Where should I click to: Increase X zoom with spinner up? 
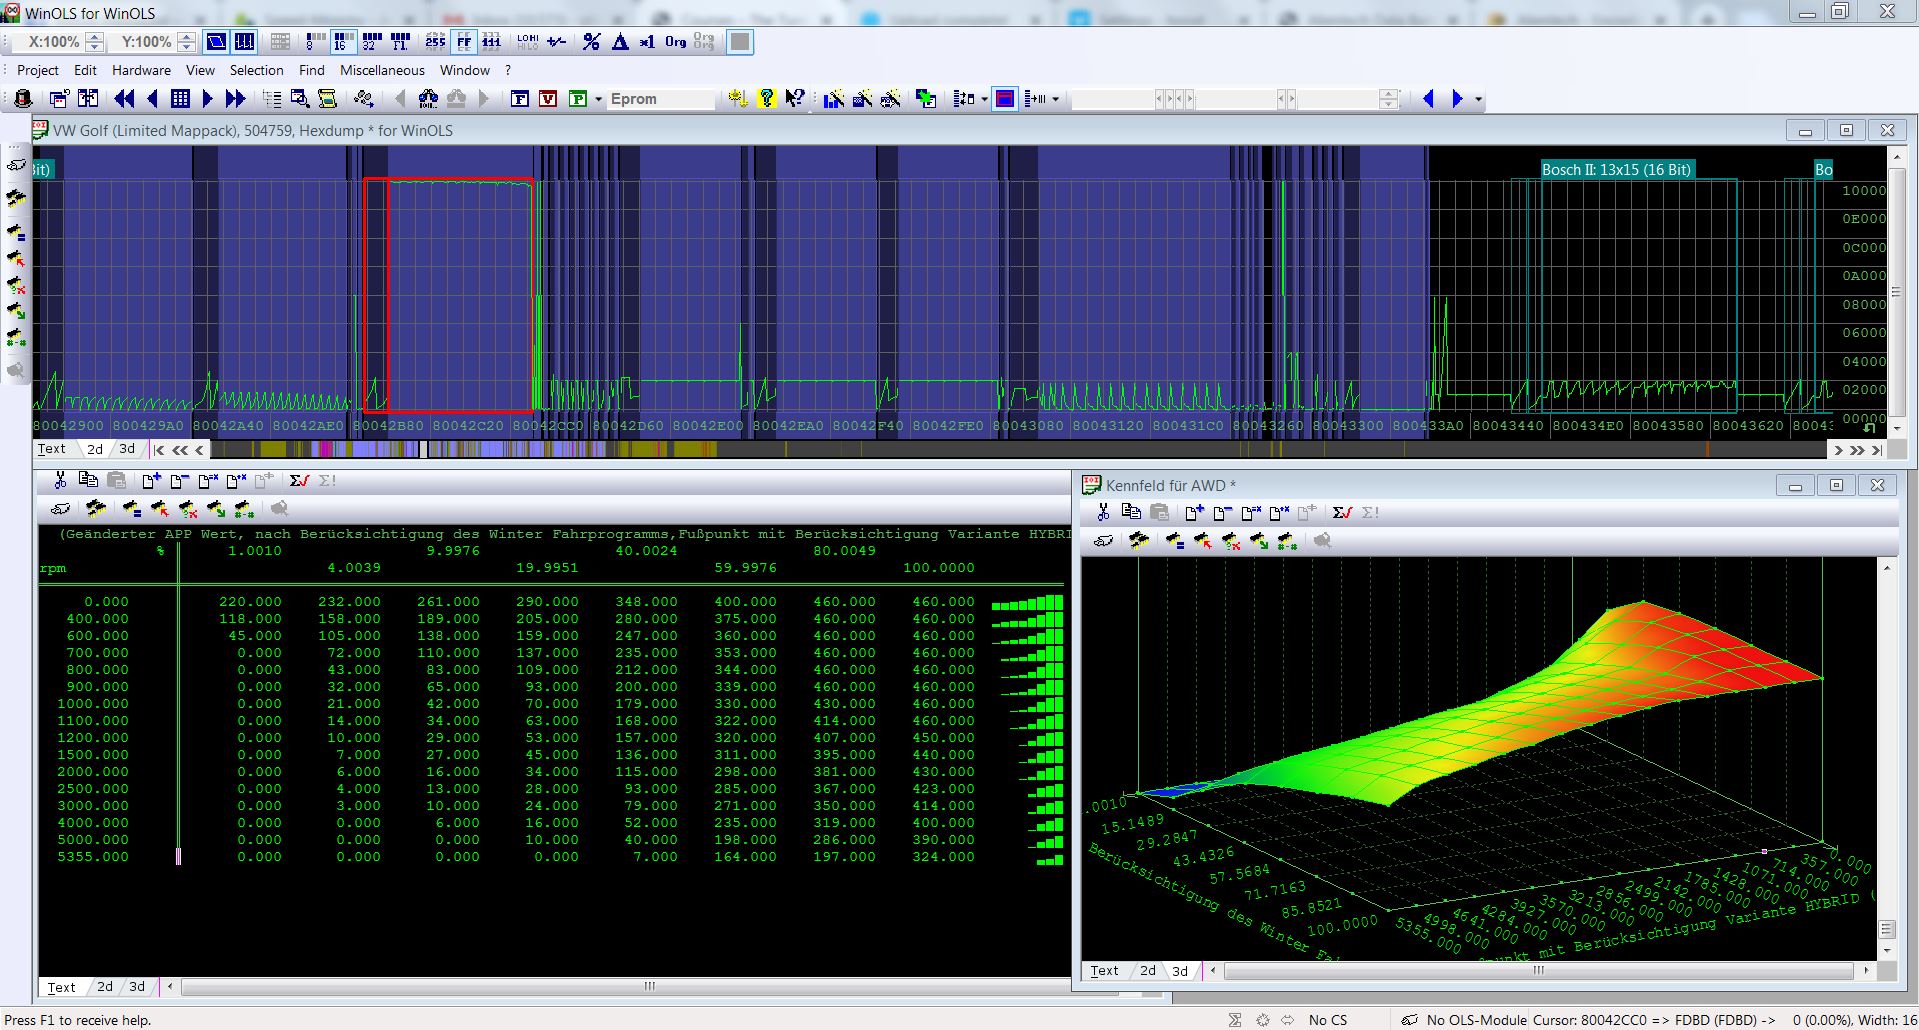[94, 37]
